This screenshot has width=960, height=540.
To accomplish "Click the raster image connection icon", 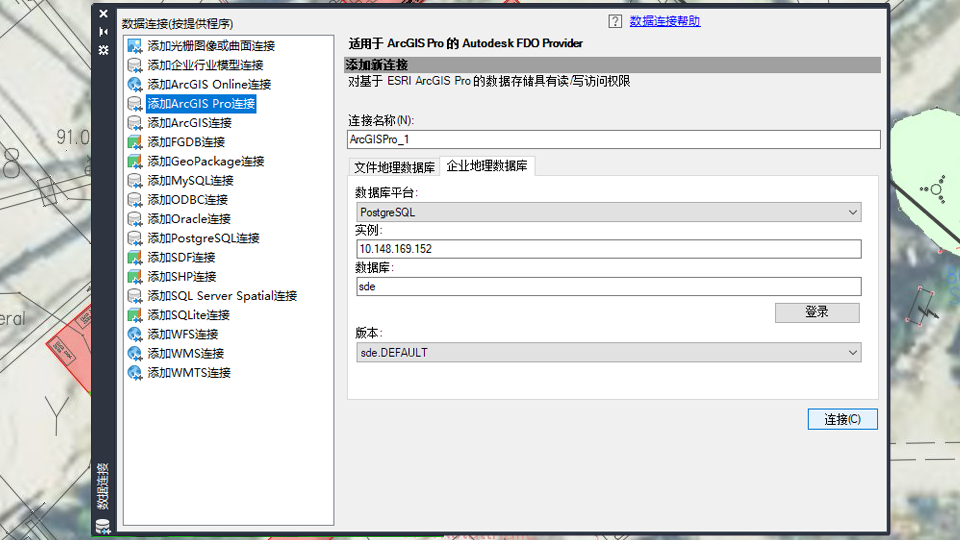I will tap(135, 46).
